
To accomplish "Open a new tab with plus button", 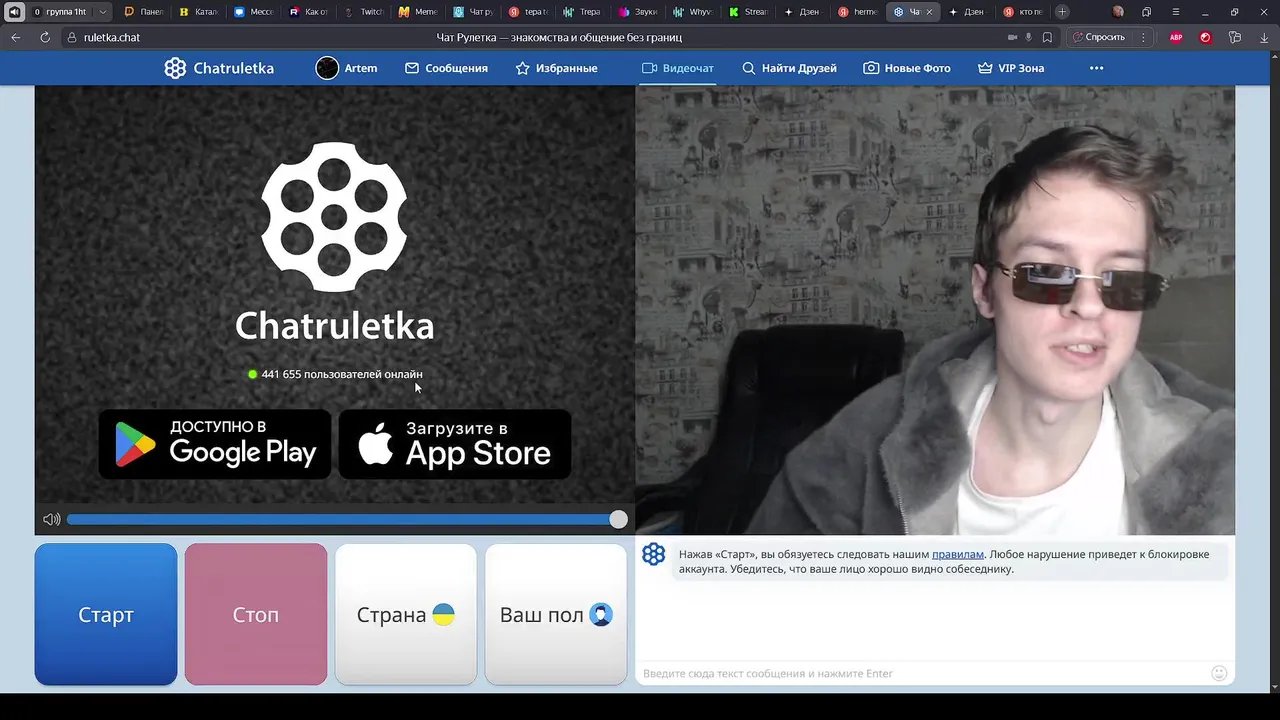I will point(1062,12).
